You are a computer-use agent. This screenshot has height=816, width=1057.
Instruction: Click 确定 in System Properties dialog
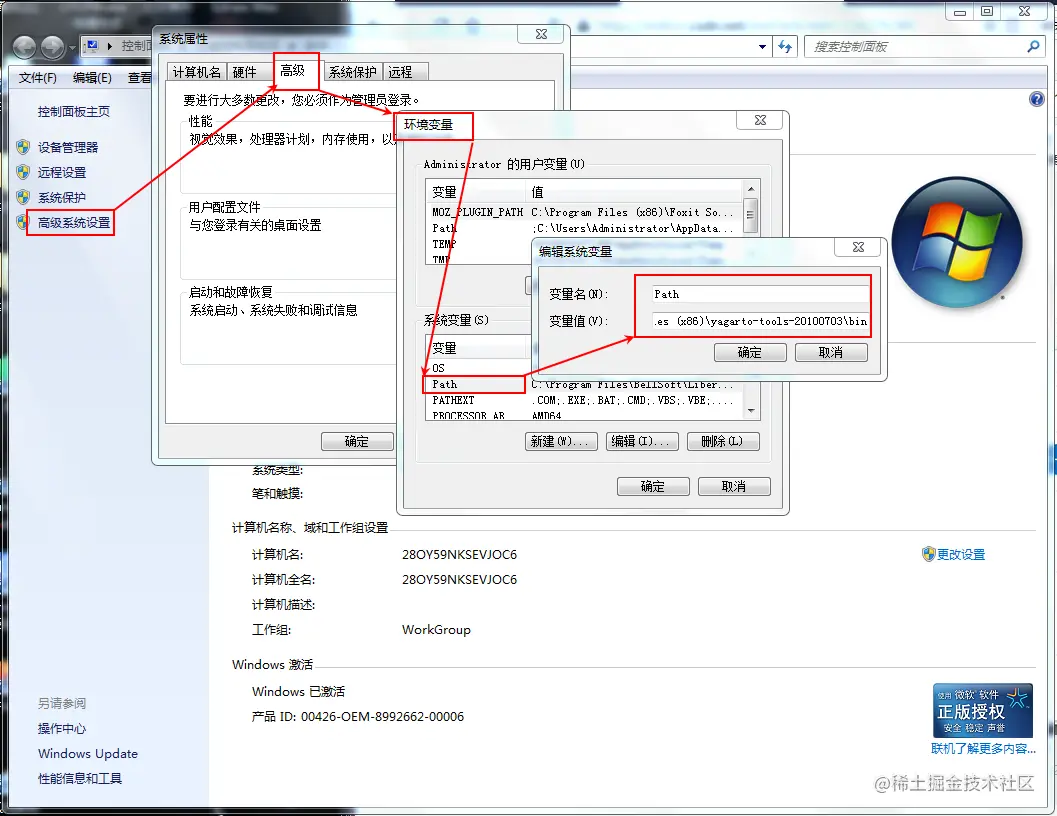357,441
